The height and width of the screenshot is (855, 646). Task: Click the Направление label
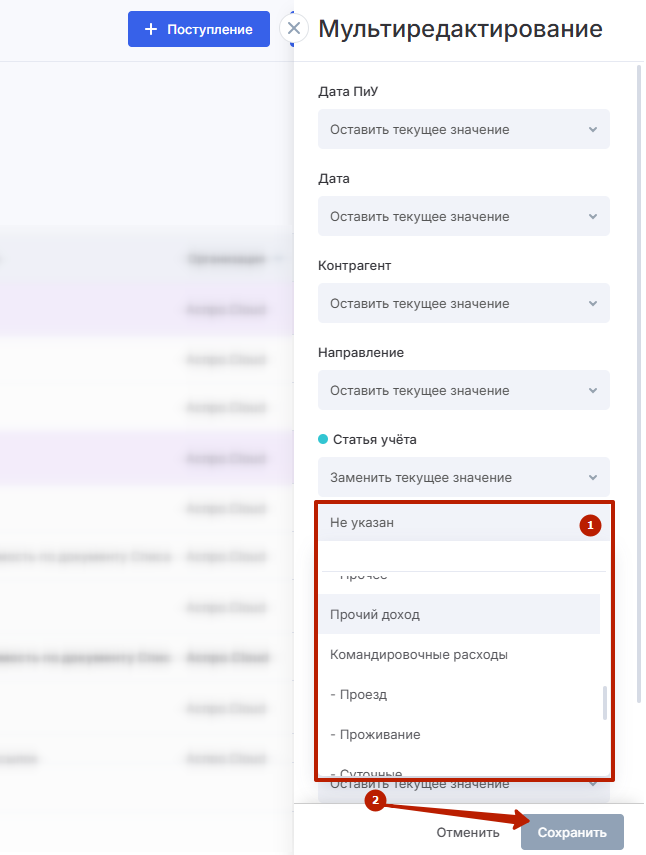(361, 353)
